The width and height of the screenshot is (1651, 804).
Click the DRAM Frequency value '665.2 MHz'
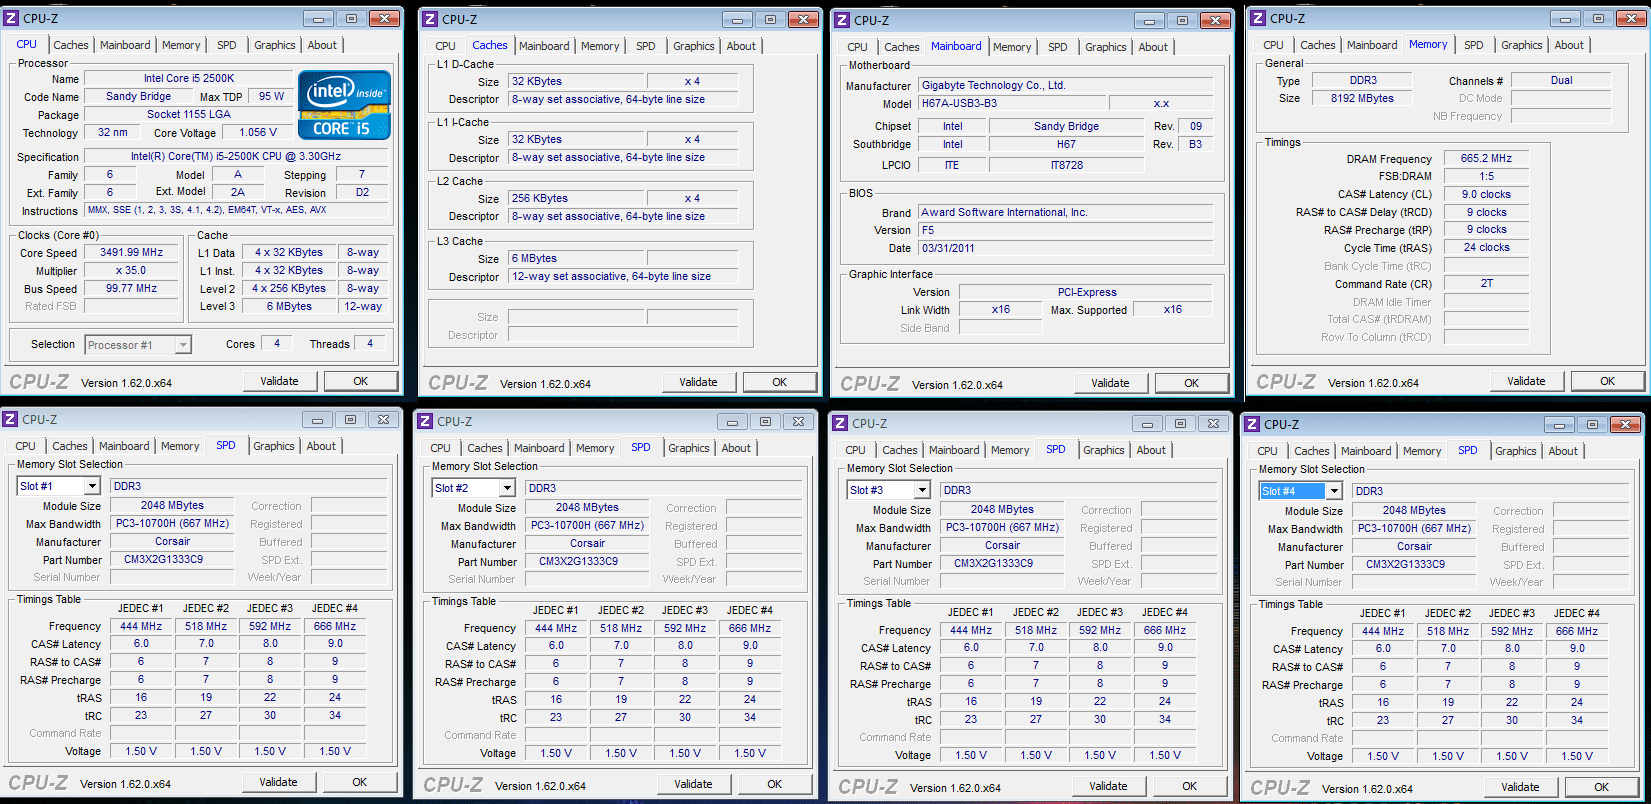(x=1486, y=158)
